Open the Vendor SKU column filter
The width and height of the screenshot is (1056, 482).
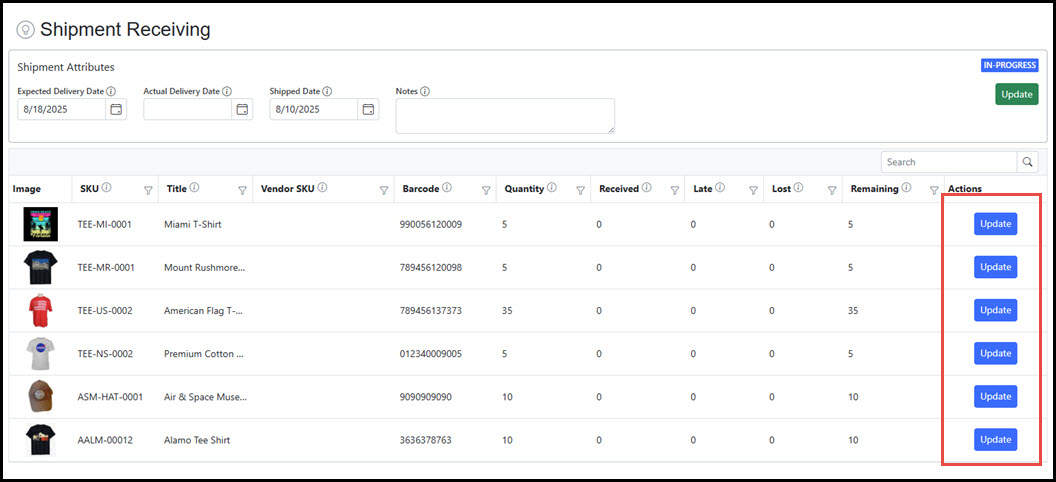point(384,190)
